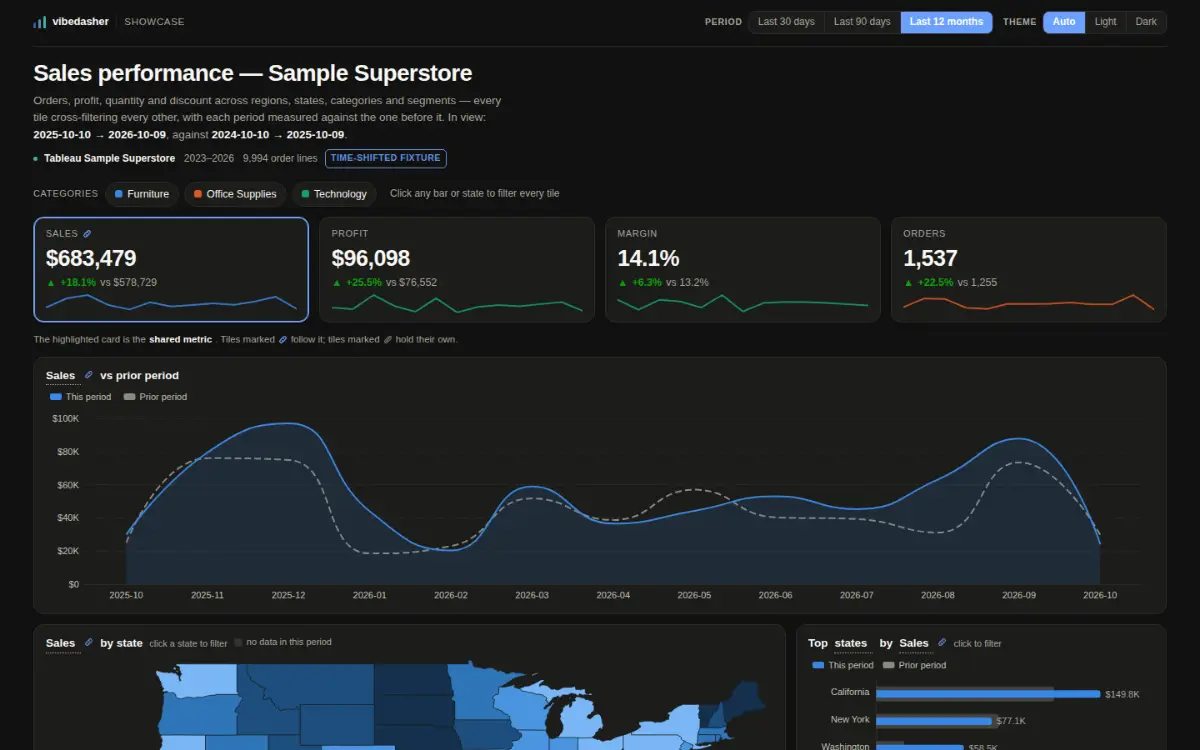Viewport: 1200px width, 750px height.
Task: Select Last 90 days period
Action: (862, 22)
